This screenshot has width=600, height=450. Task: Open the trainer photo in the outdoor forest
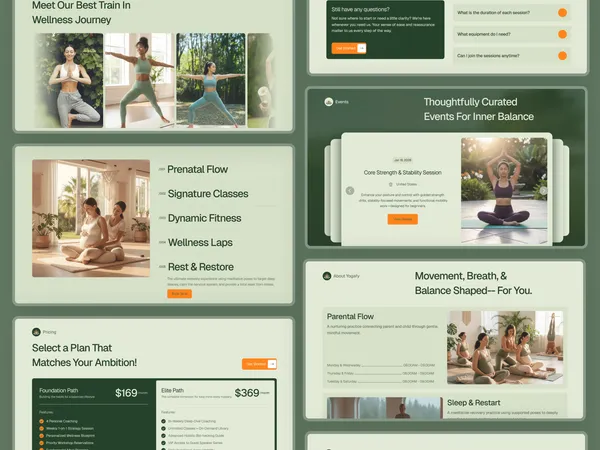pos(211,80)
